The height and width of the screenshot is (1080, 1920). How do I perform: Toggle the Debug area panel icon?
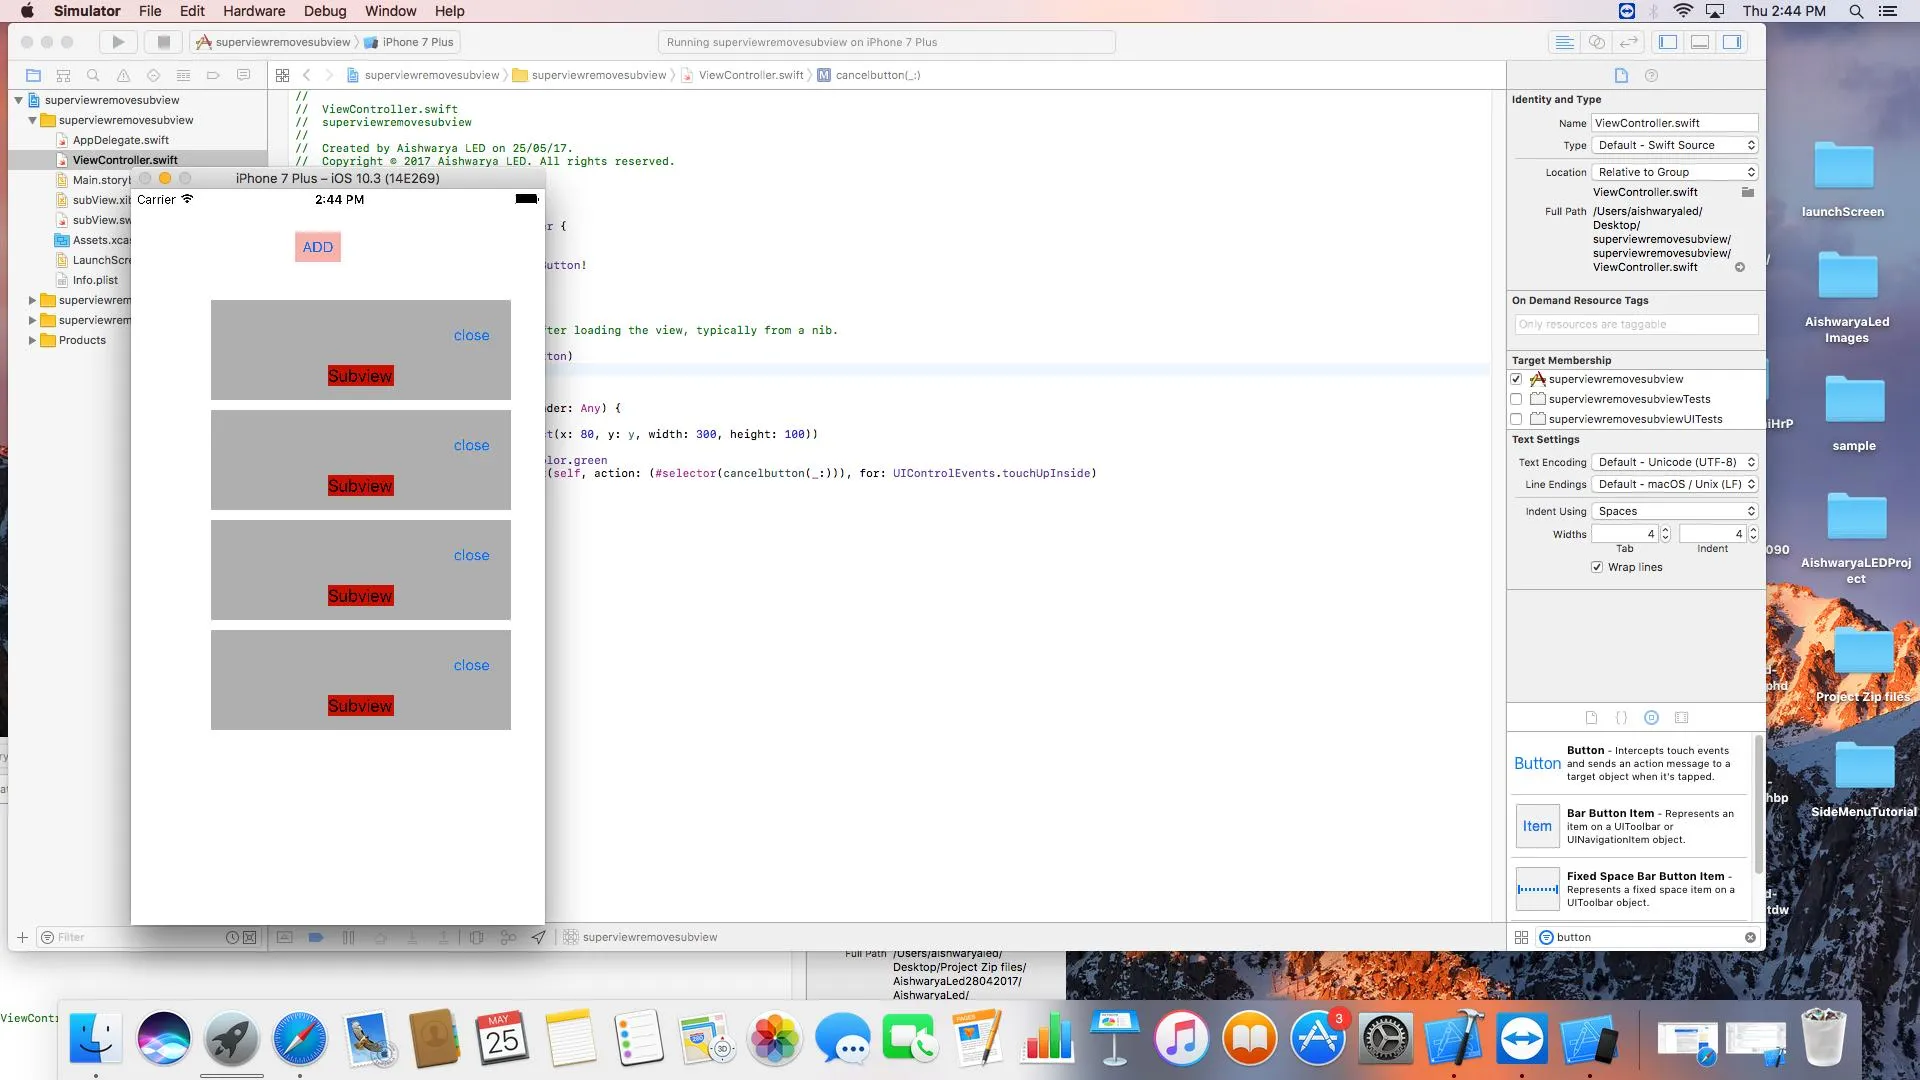[x=1700, y=42]
